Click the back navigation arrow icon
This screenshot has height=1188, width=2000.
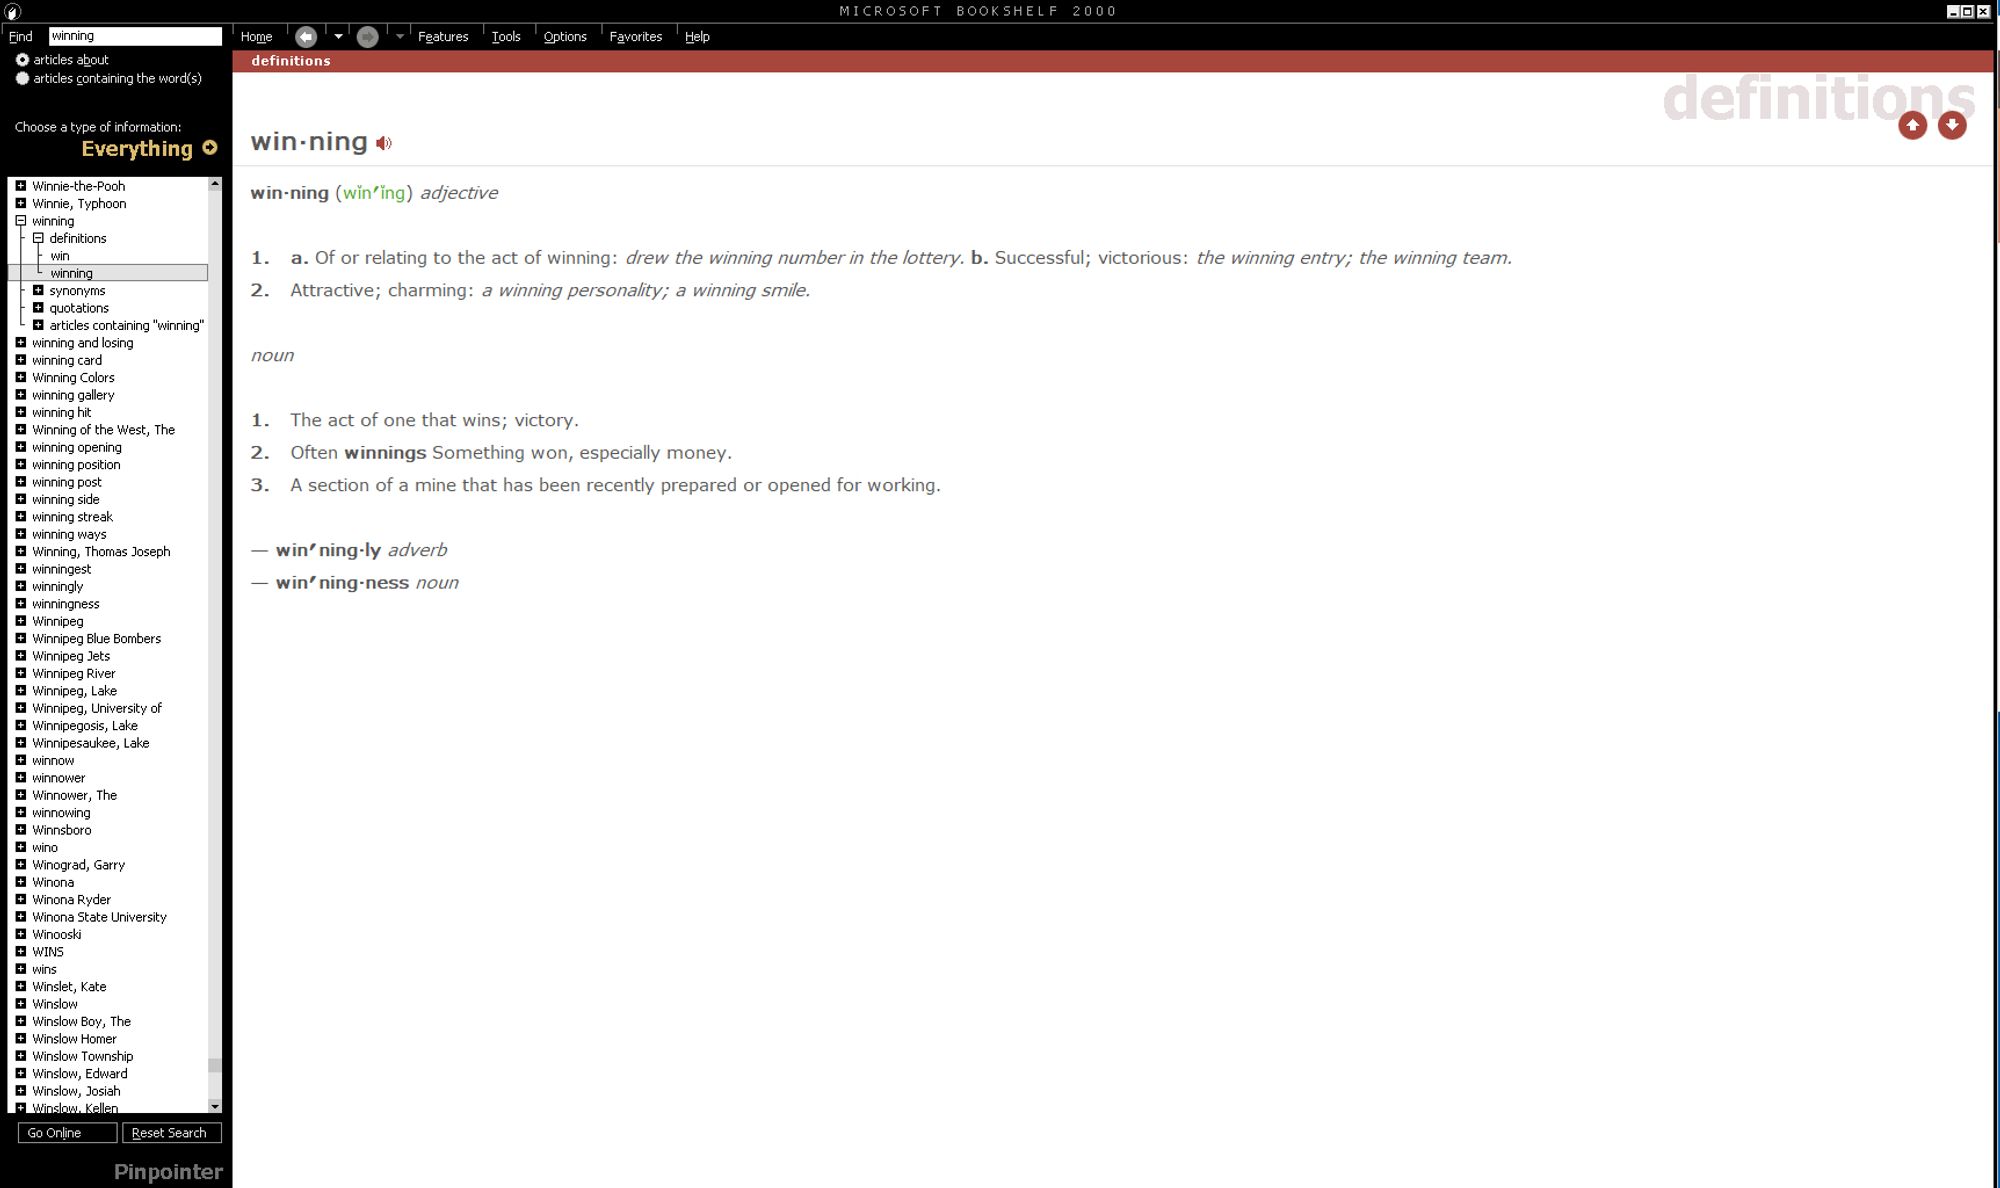tap(306, 35)
